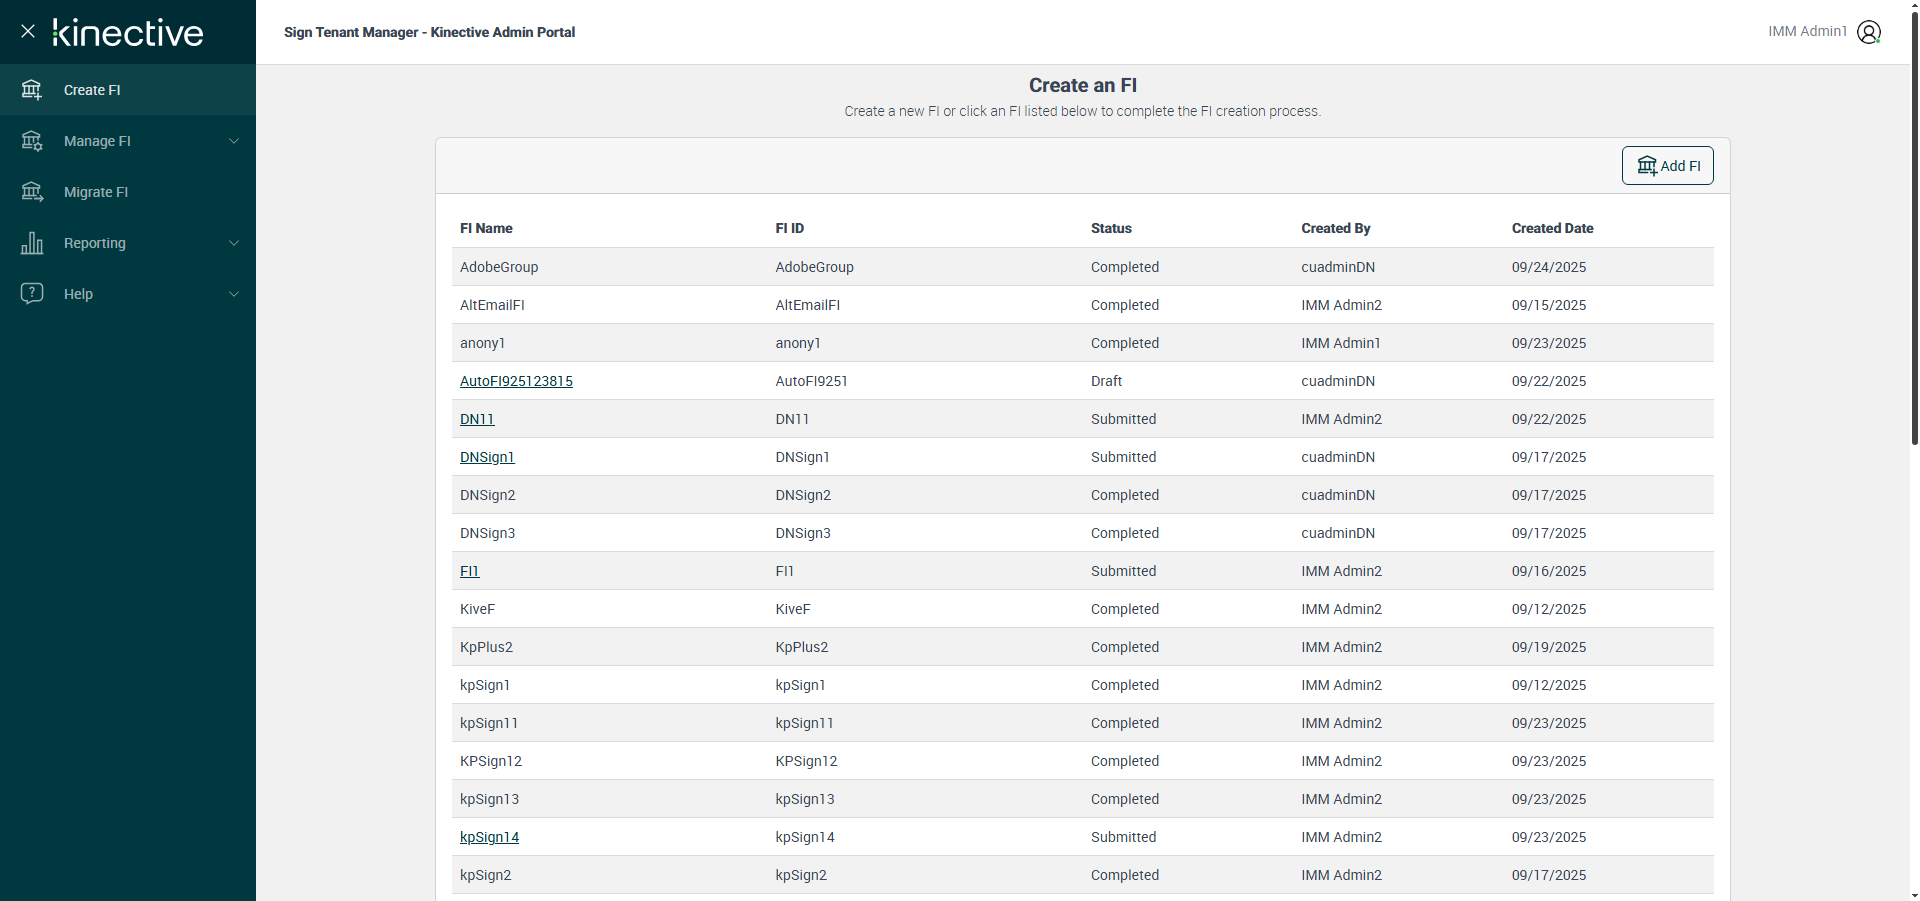
Task: Click the Help question mark icon
Action: coord(32,293)
